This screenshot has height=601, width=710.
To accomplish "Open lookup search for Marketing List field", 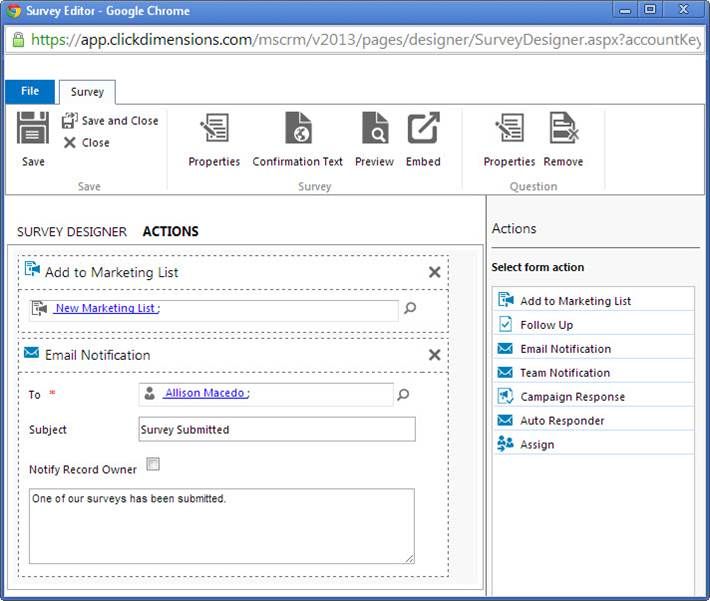I will tap(410, 309).
